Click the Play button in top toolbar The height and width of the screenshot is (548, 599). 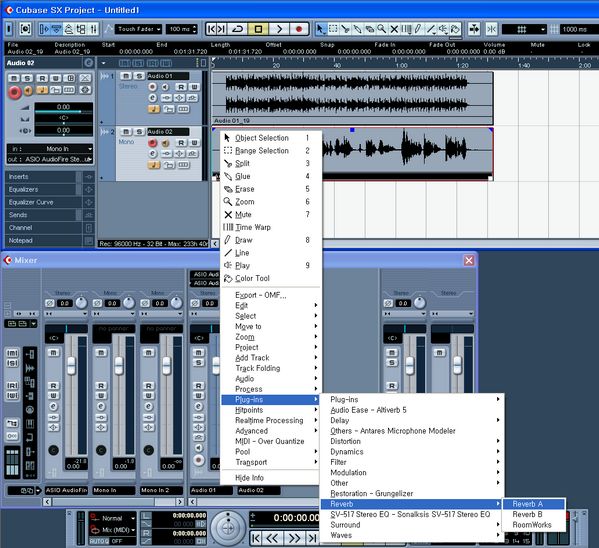tap(279, 29)
